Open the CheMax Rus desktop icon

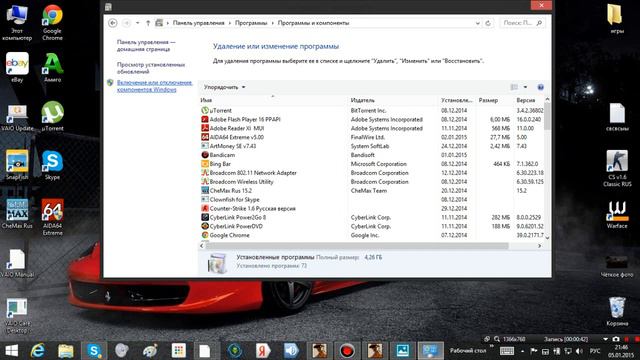pyautogui.click(x=17, y=214)
